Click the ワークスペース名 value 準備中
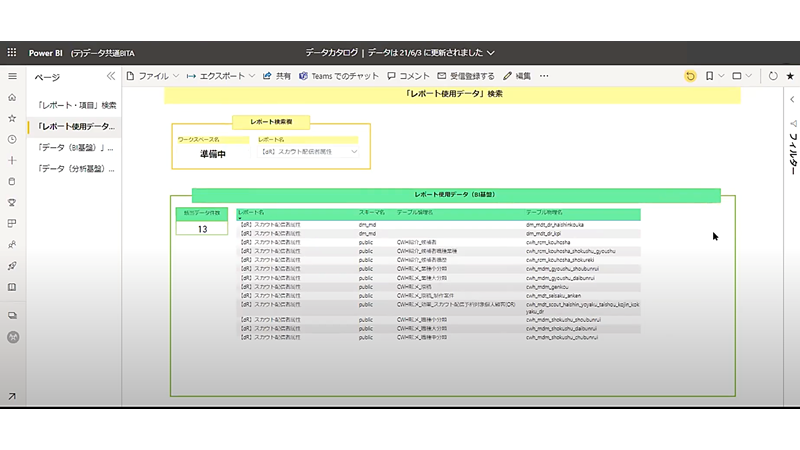The image size is (800, 450). click(x=213, y=154)
